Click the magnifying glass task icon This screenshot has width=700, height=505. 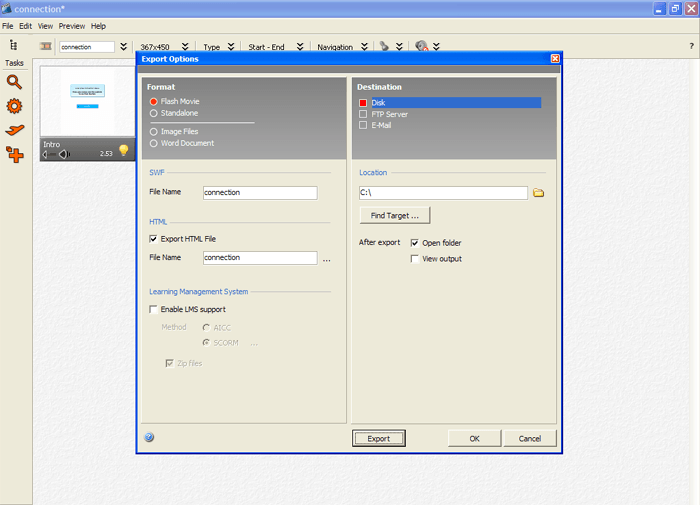coord(14,82)
